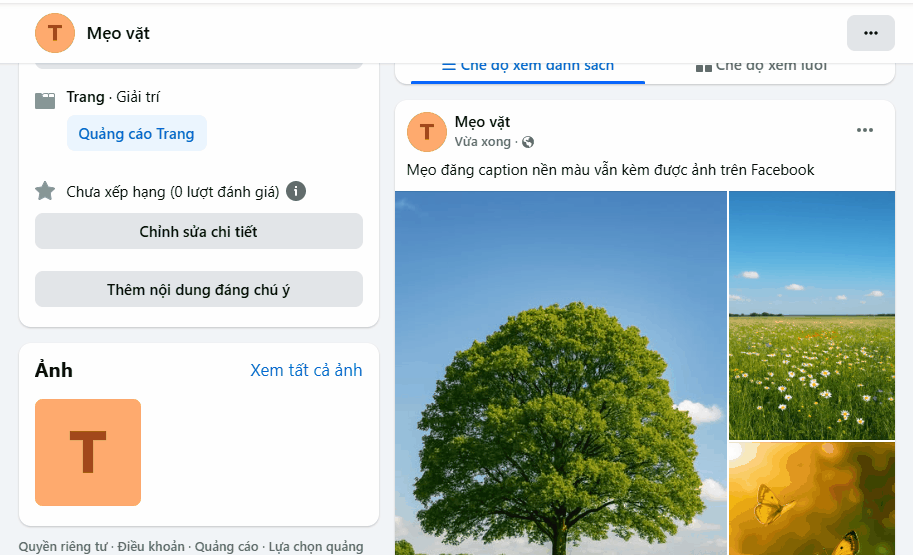913x555 pixels.
Task: Open the Quảng cáo footer link
Action: [227, 547]
